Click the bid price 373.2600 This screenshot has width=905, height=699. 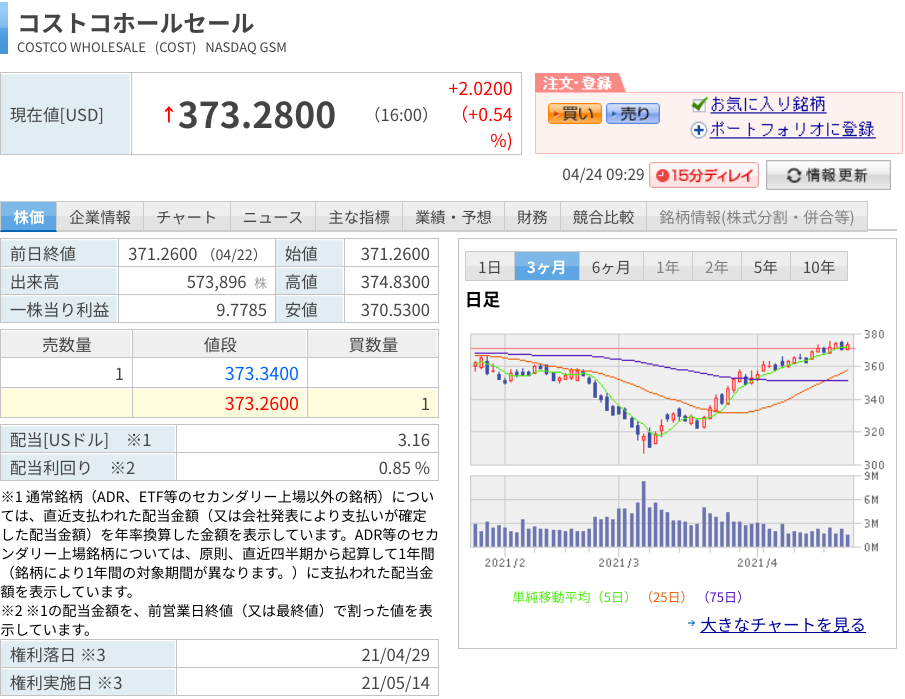pos(261,403)
